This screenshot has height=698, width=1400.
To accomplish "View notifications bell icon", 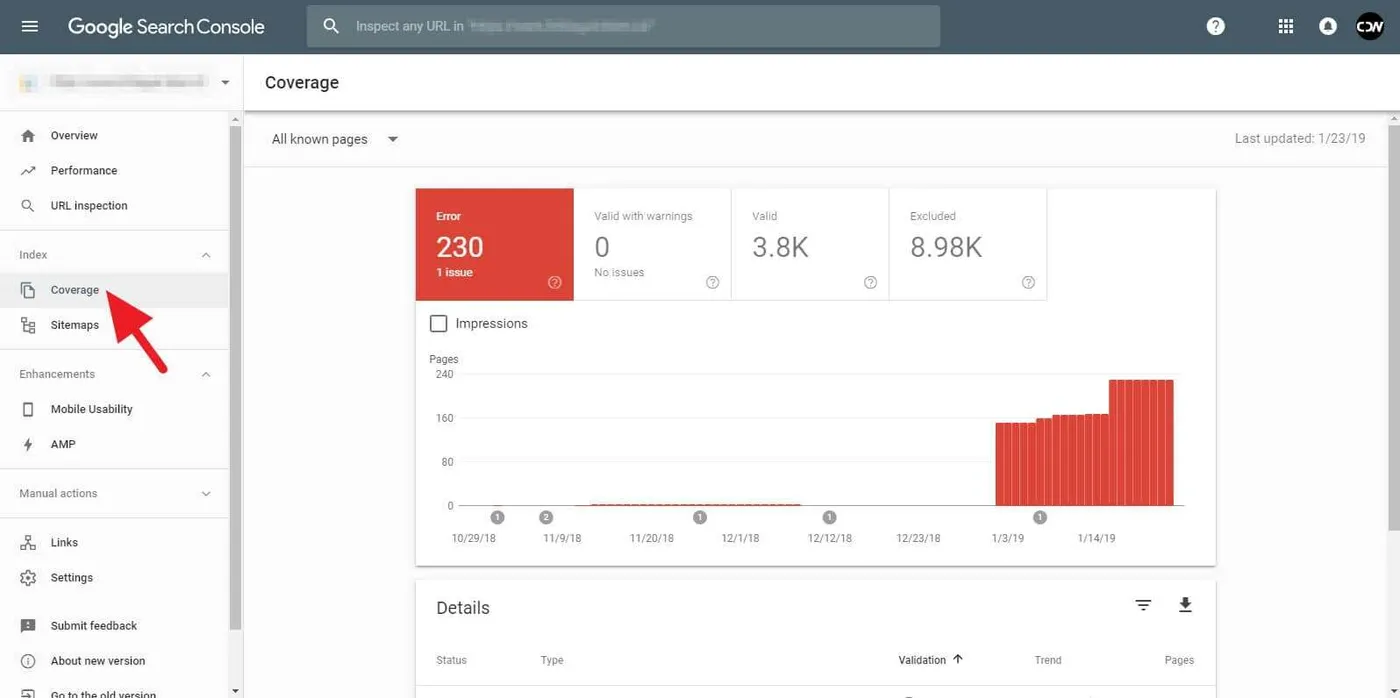I will click(1327, 26).
